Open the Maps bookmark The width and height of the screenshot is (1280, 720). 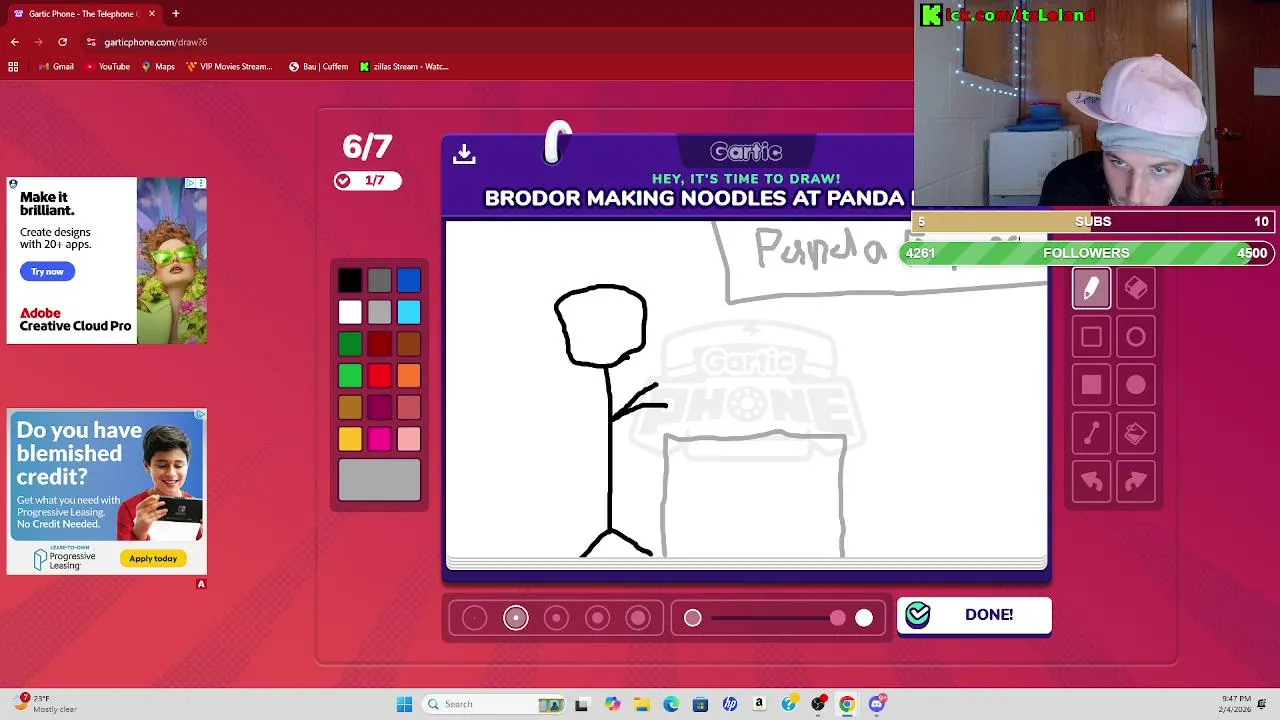[x=158, y=67]
